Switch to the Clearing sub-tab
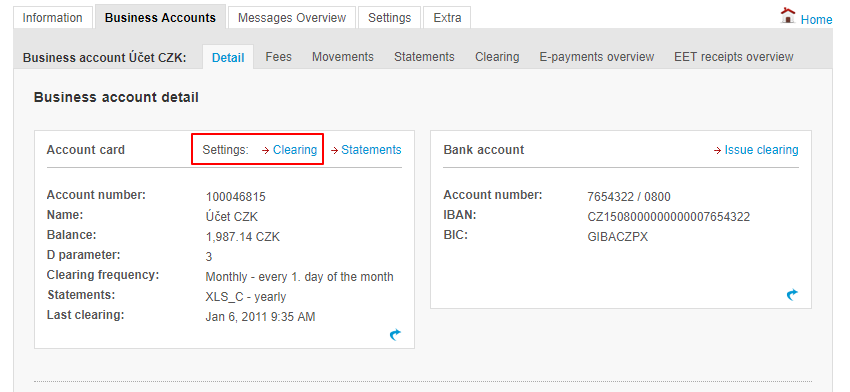The width and height of the screenshot is (850, 392). (x=497, y=56)
